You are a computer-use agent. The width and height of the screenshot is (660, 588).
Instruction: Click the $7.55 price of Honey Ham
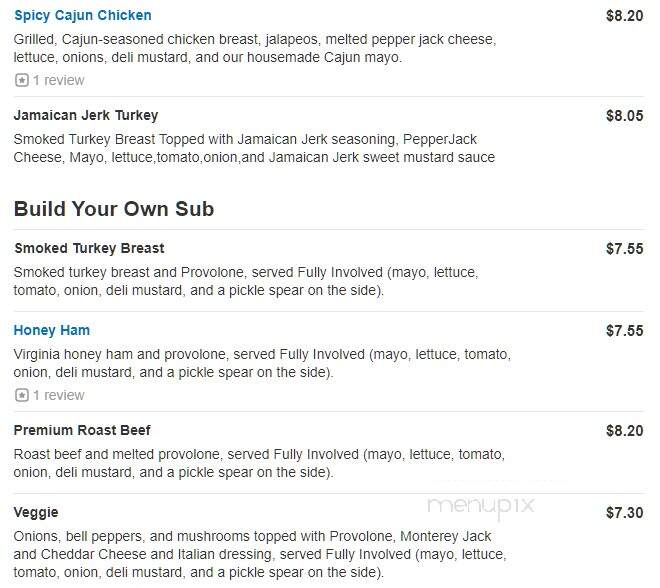(x=625, y=331)
